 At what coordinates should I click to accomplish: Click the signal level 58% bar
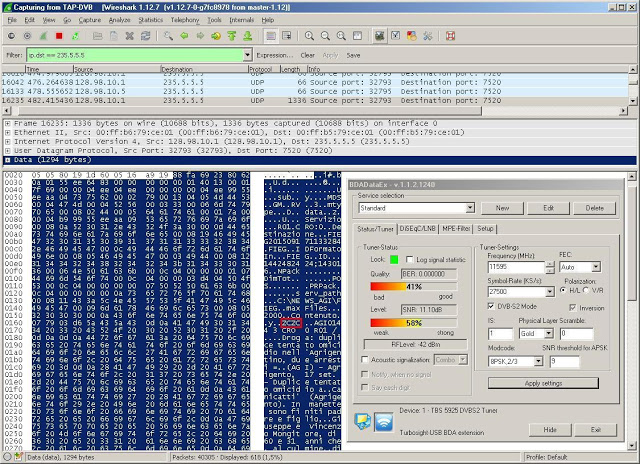tap(413, 323)
